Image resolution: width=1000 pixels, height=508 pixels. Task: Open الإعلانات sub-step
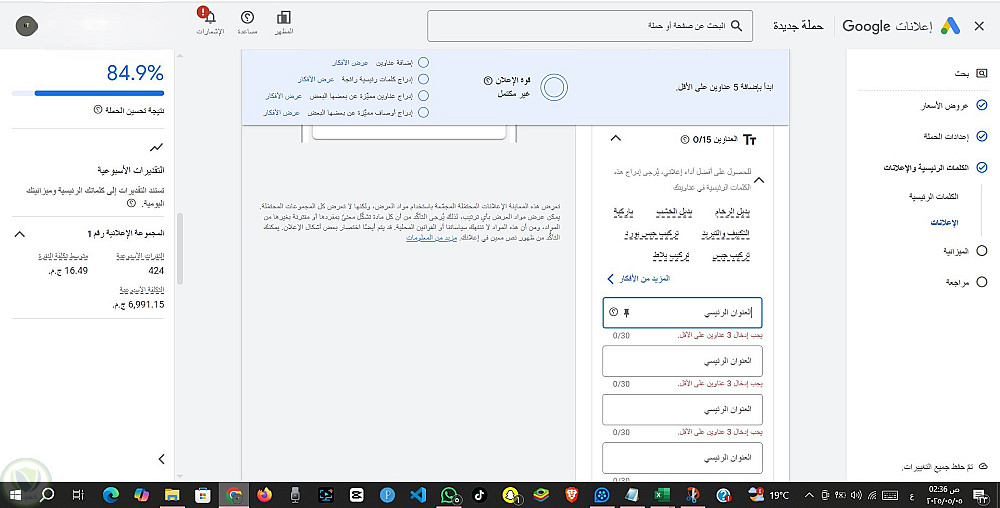tap(945, 222)
